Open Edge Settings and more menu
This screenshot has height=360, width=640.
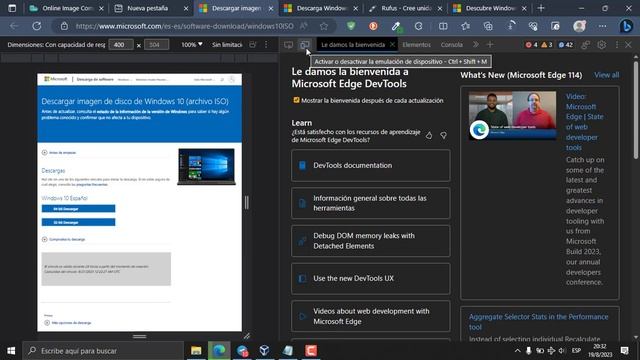coord(602,26)
